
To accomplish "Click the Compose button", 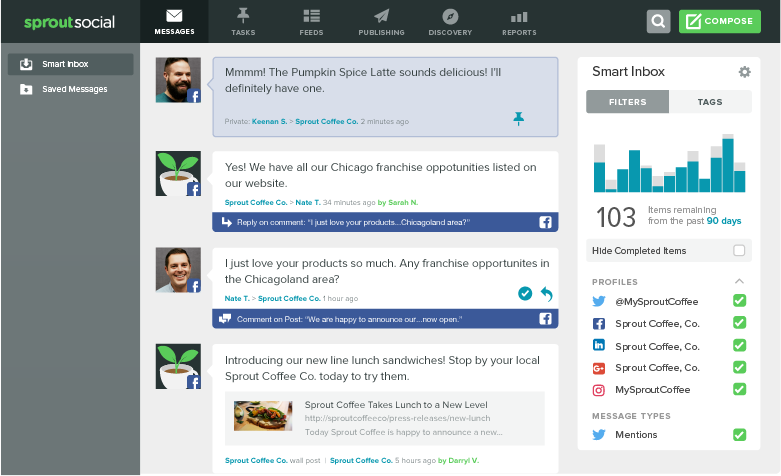I will pos(720,21).
